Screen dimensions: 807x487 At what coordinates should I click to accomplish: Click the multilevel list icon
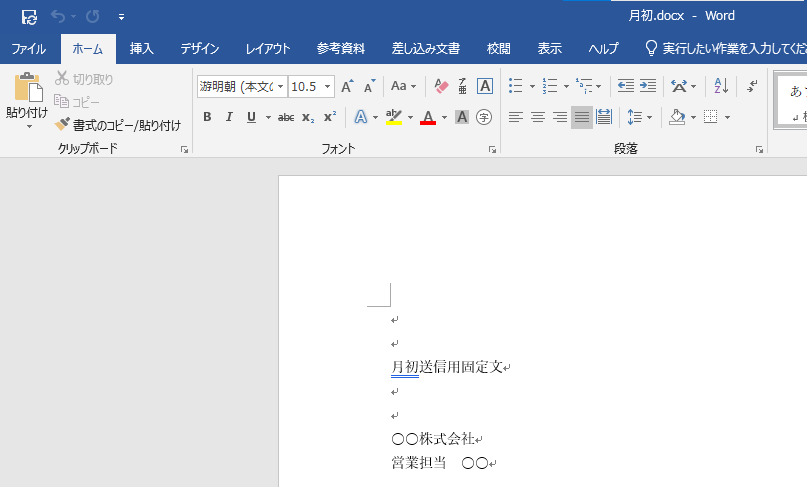pos(584,86)
